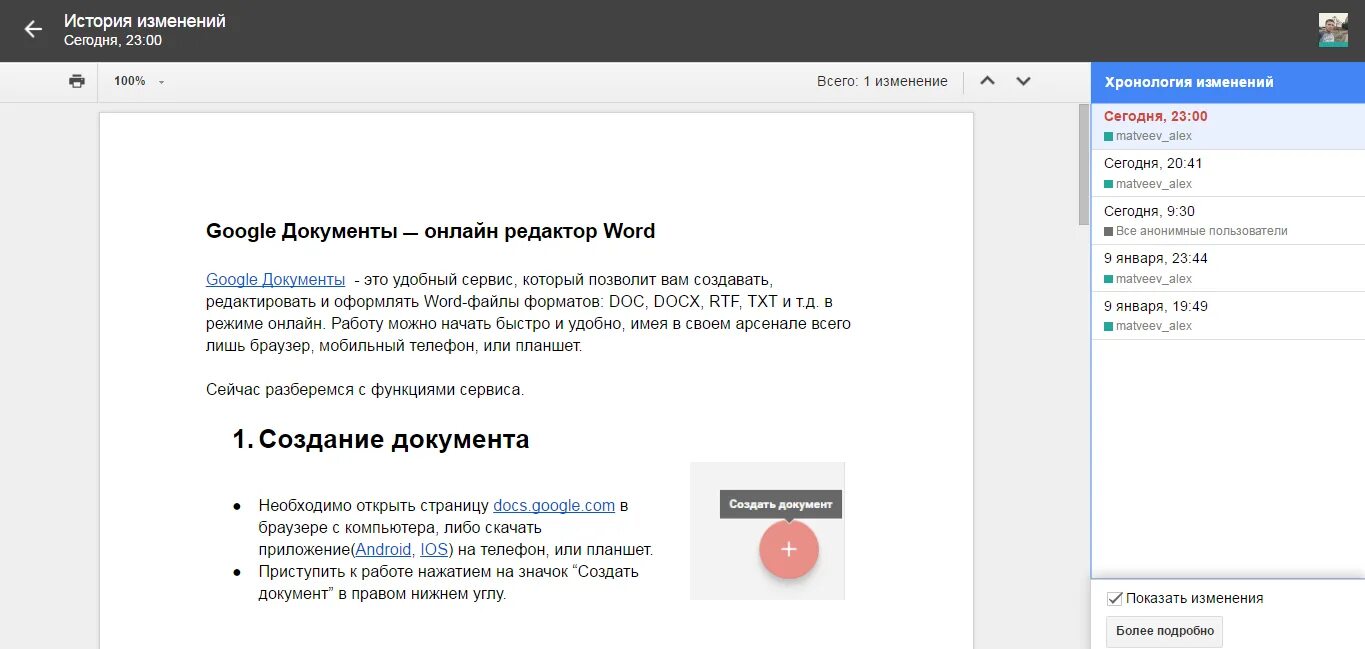The height and width of the screenshot is (649, 1365).
Task: Click the Более подробно button
Action: (x=1164, y=631)
